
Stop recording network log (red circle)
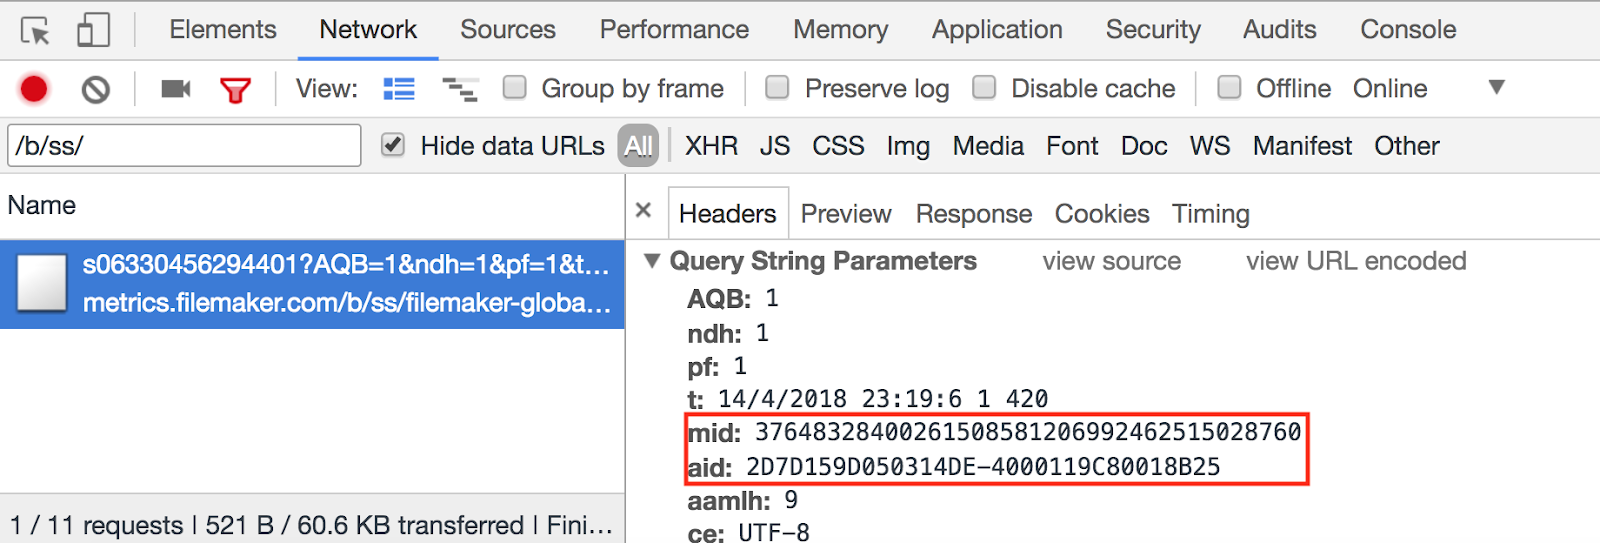coord(34,89)
